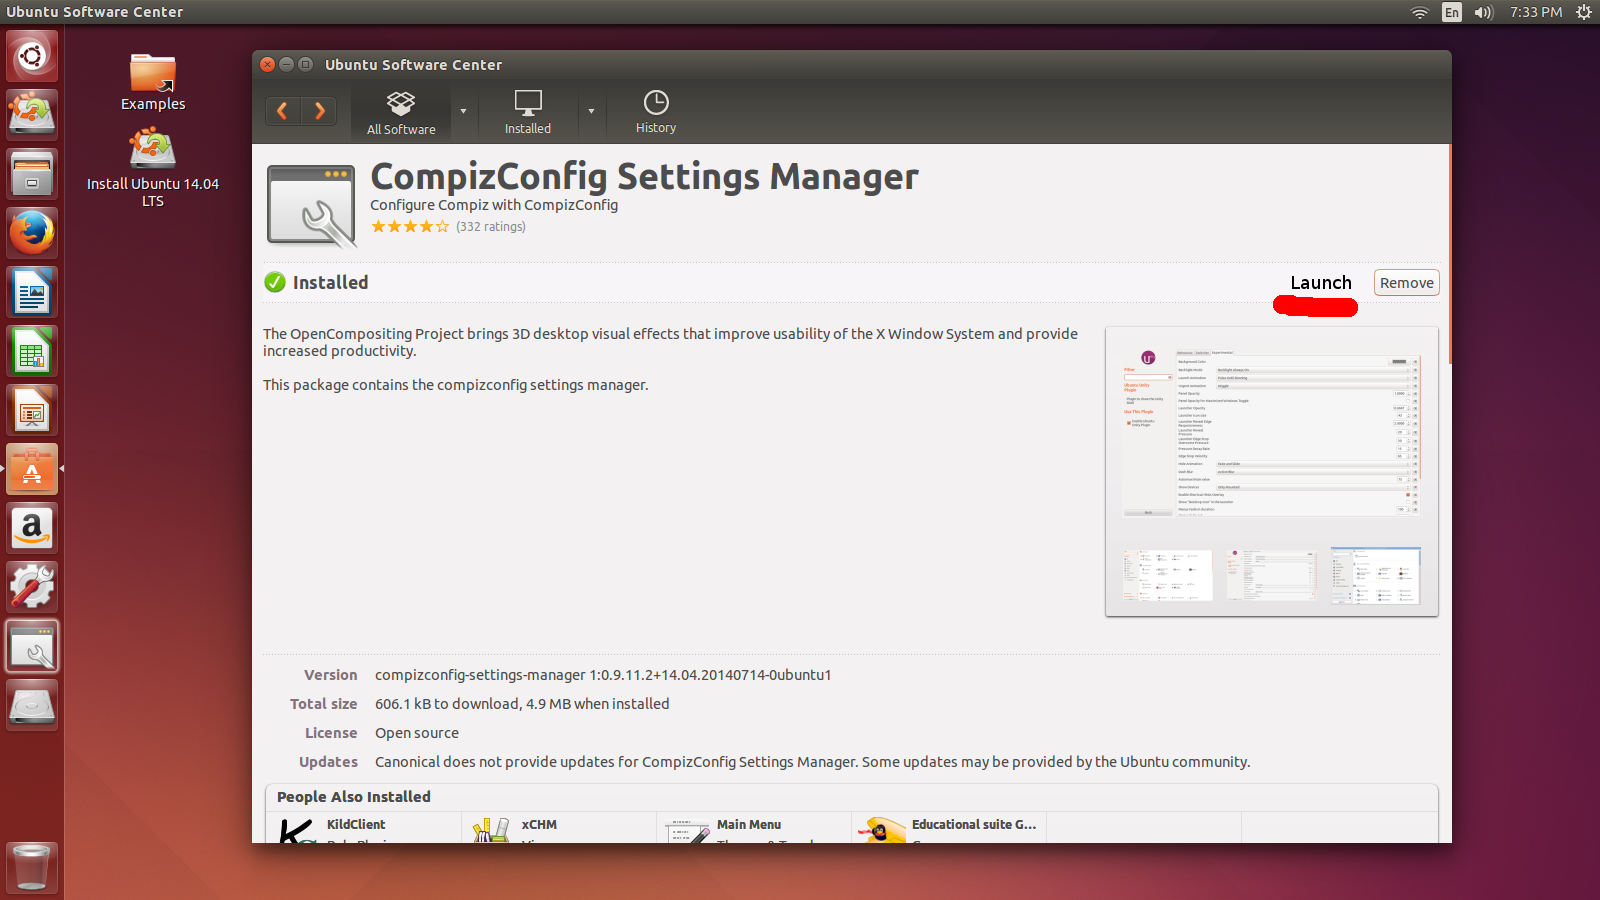The width and height of the screenshot is (1600, 900).
Task: Click the Main Menu app icon
Action: click(687, 831)
